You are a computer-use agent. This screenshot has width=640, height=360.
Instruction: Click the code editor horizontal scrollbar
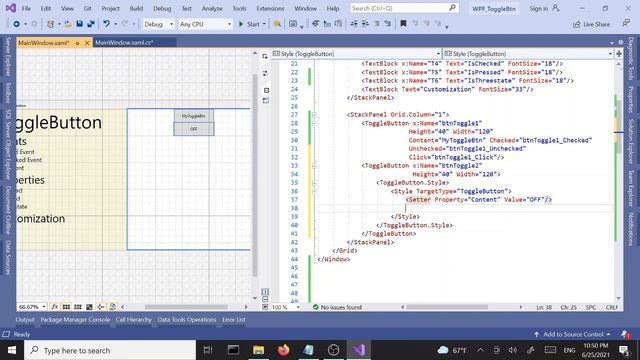pyautogui.click(x=447, y=307)
